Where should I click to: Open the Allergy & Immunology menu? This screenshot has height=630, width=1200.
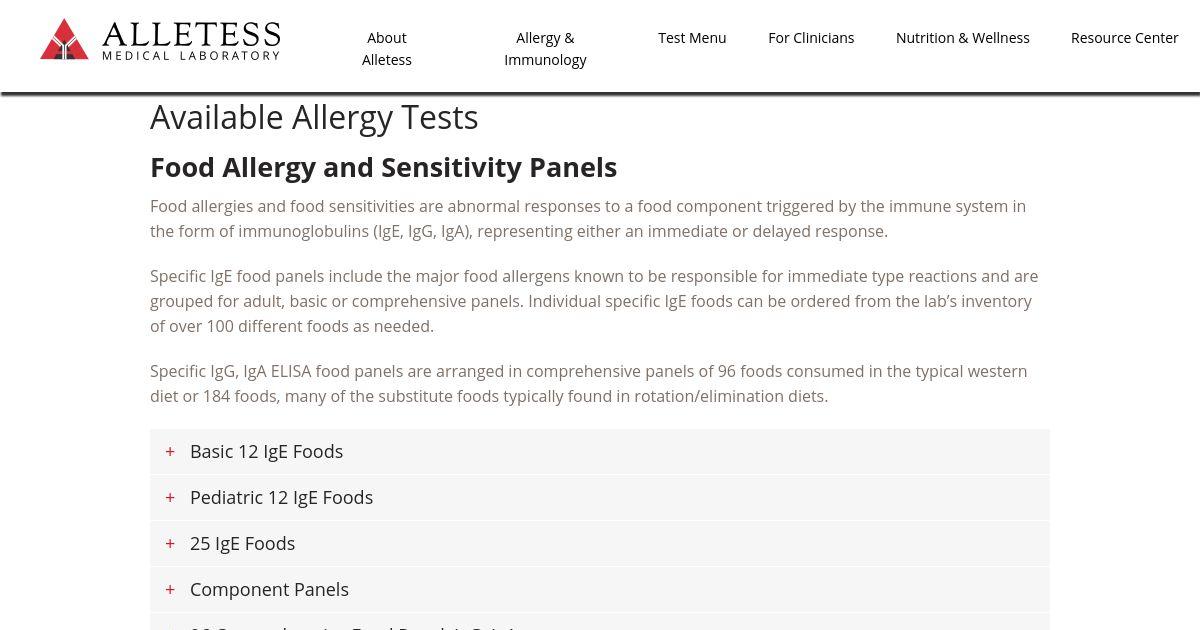pos(545,49)
